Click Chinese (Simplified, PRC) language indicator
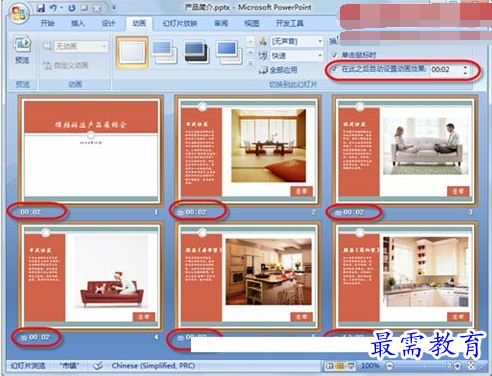This screenshot has width=492, height=376. (153, 366)
